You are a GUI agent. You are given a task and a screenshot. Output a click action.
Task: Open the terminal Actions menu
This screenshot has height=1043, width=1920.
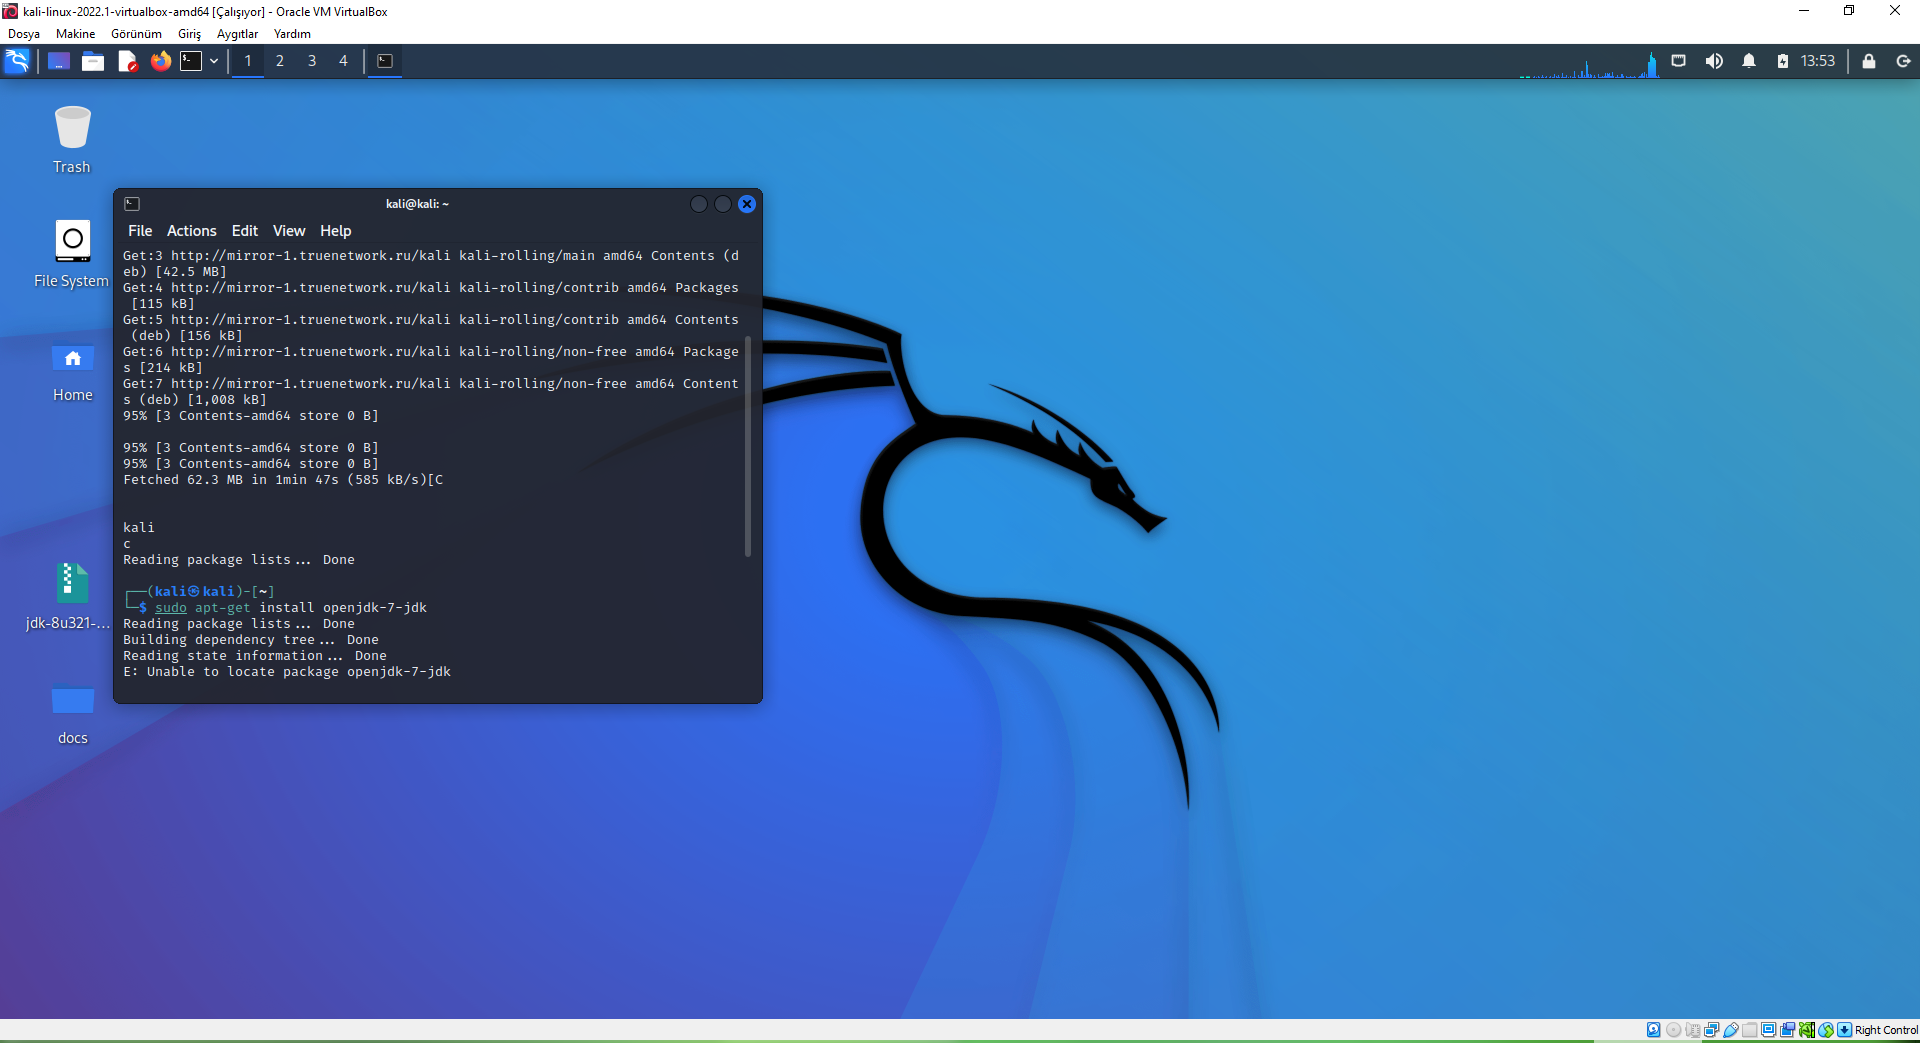(192, 231)
